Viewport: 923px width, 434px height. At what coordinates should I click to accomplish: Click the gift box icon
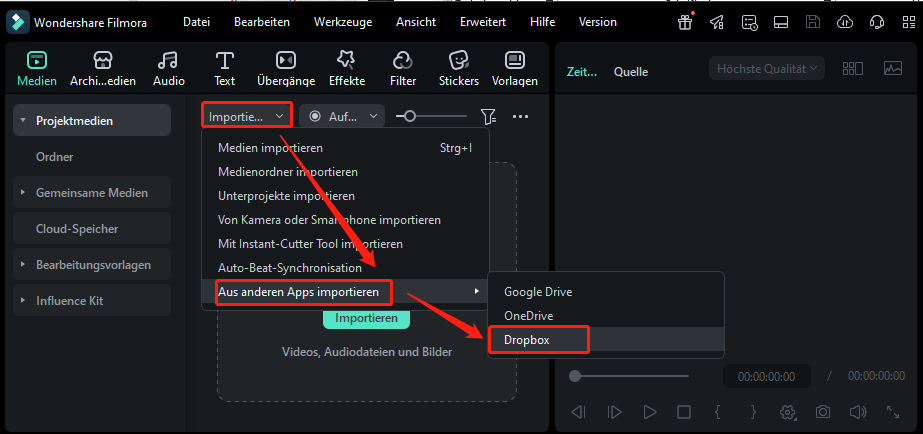coord(685,22)
